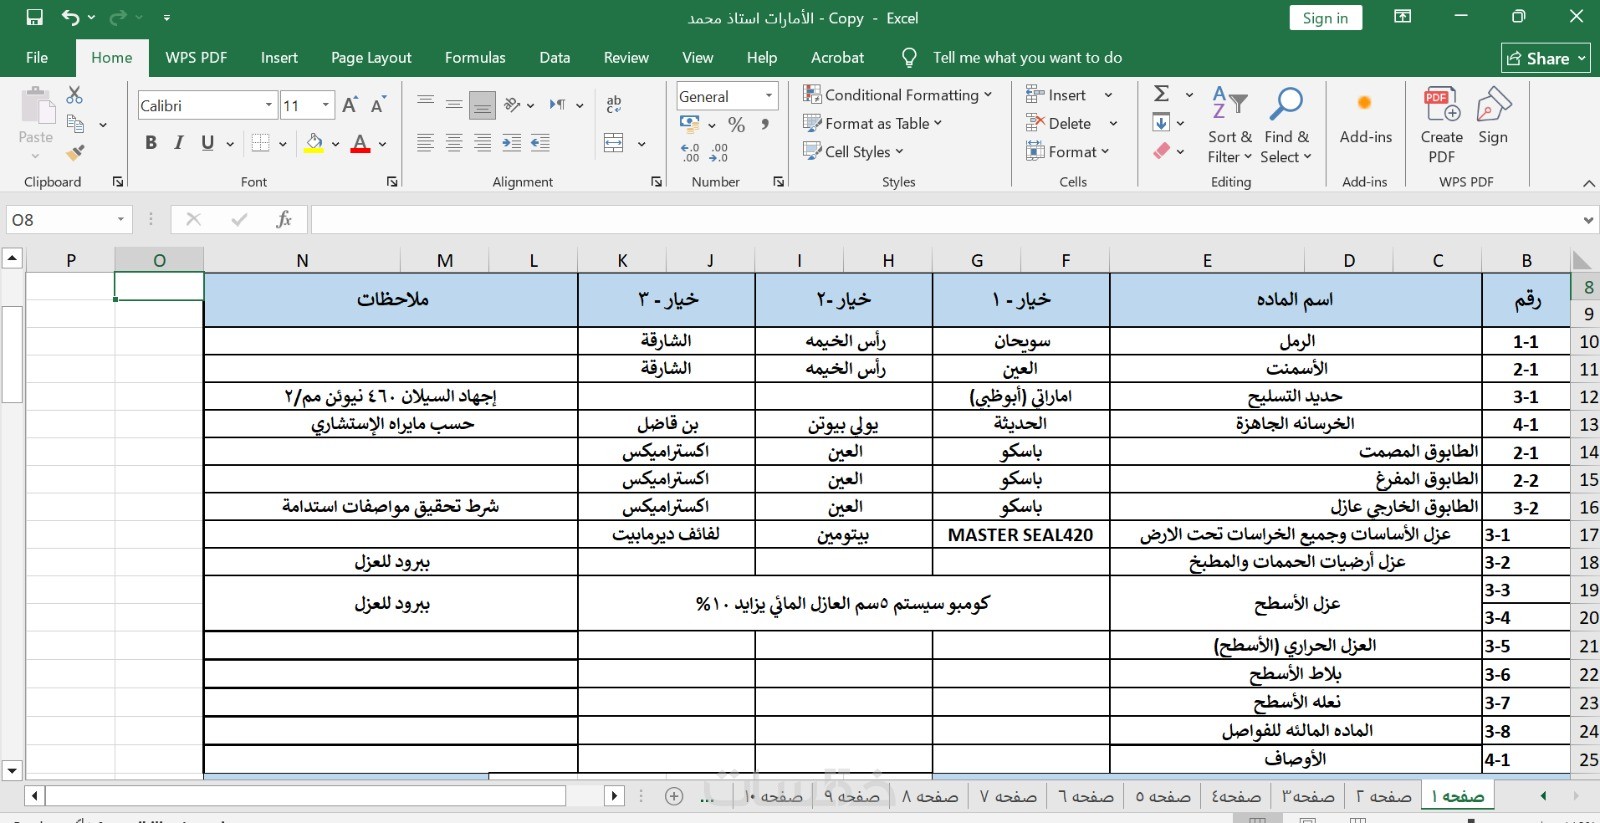Apply center horizontal alignment
This screenshot has width=1600, height=823.
click(x=454, y=143)
